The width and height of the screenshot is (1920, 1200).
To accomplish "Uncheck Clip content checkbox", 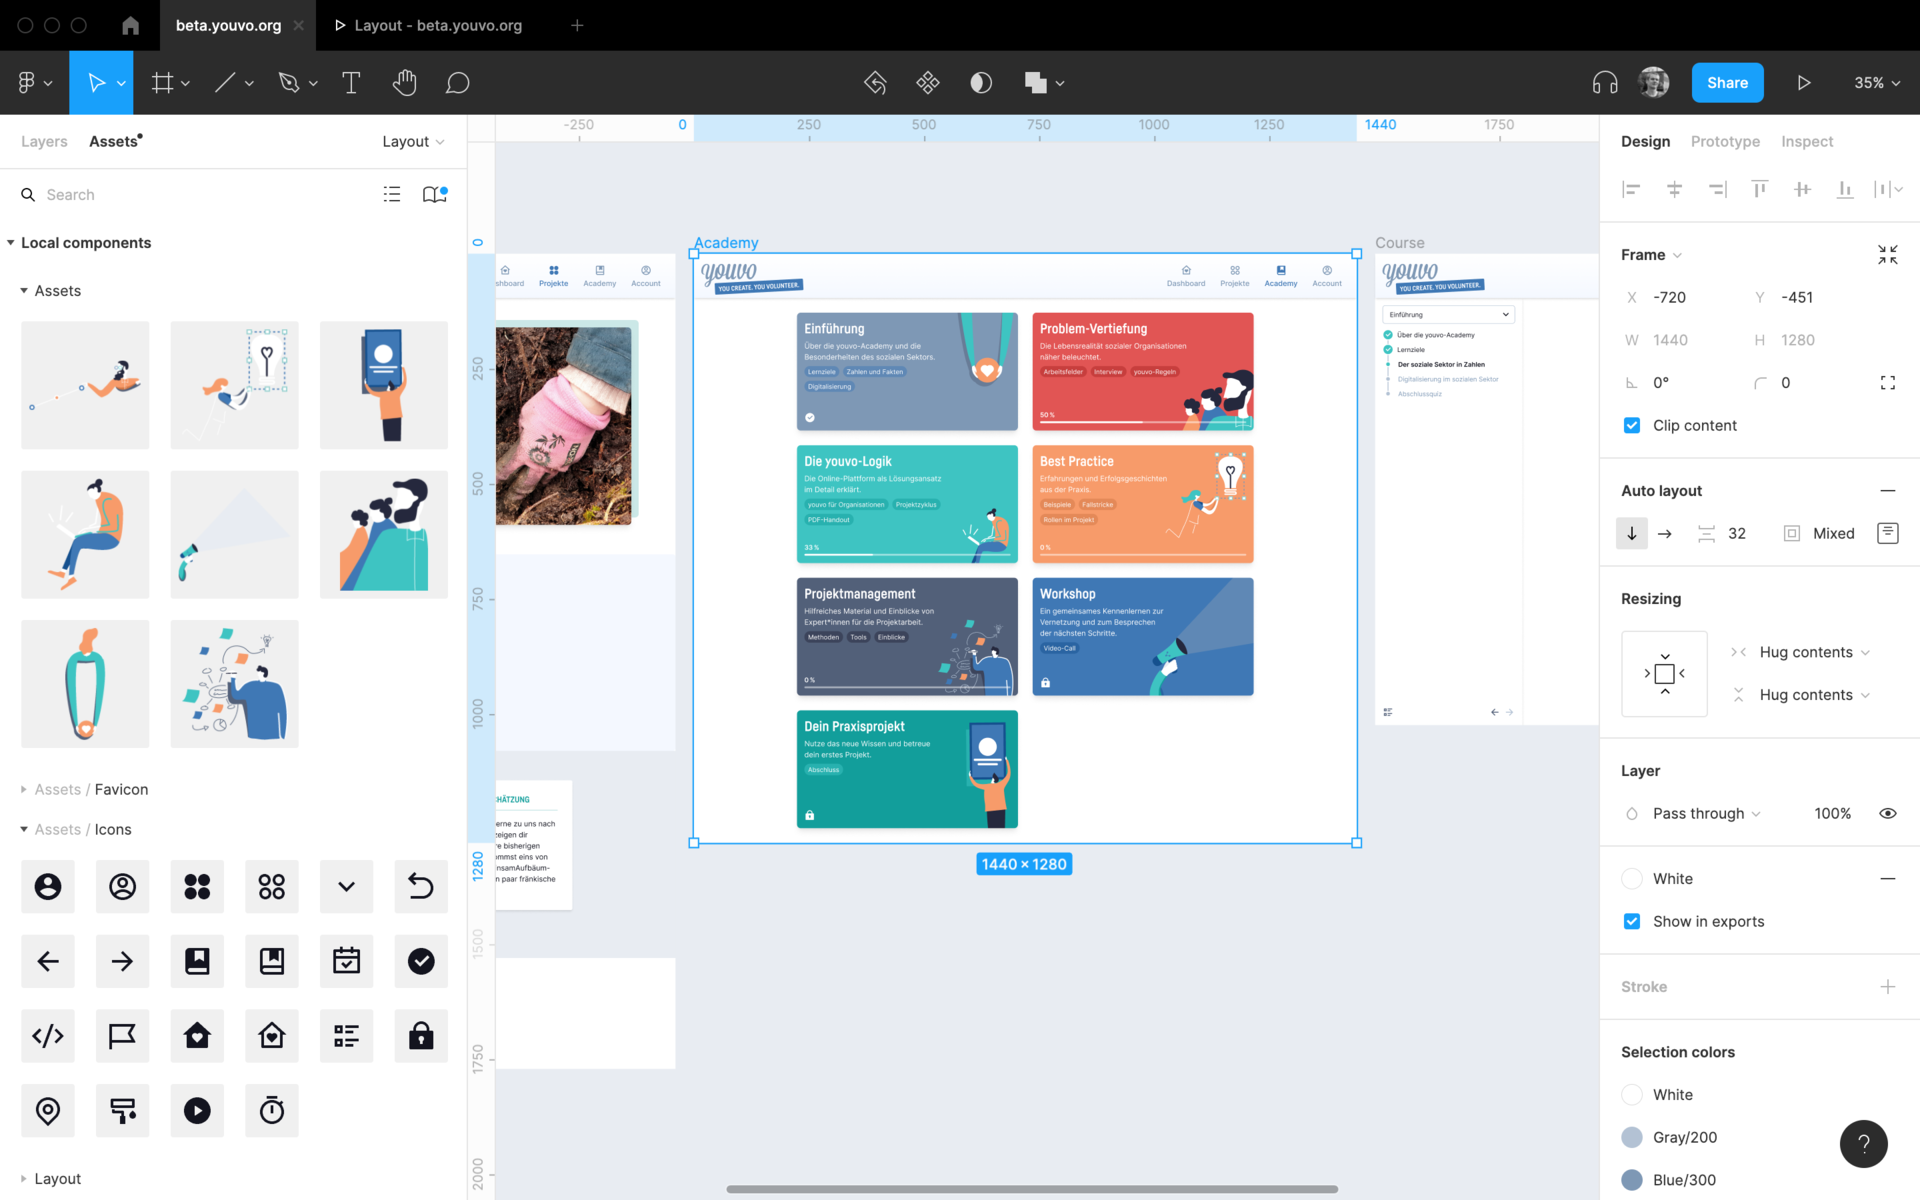I will point(1632,425).
